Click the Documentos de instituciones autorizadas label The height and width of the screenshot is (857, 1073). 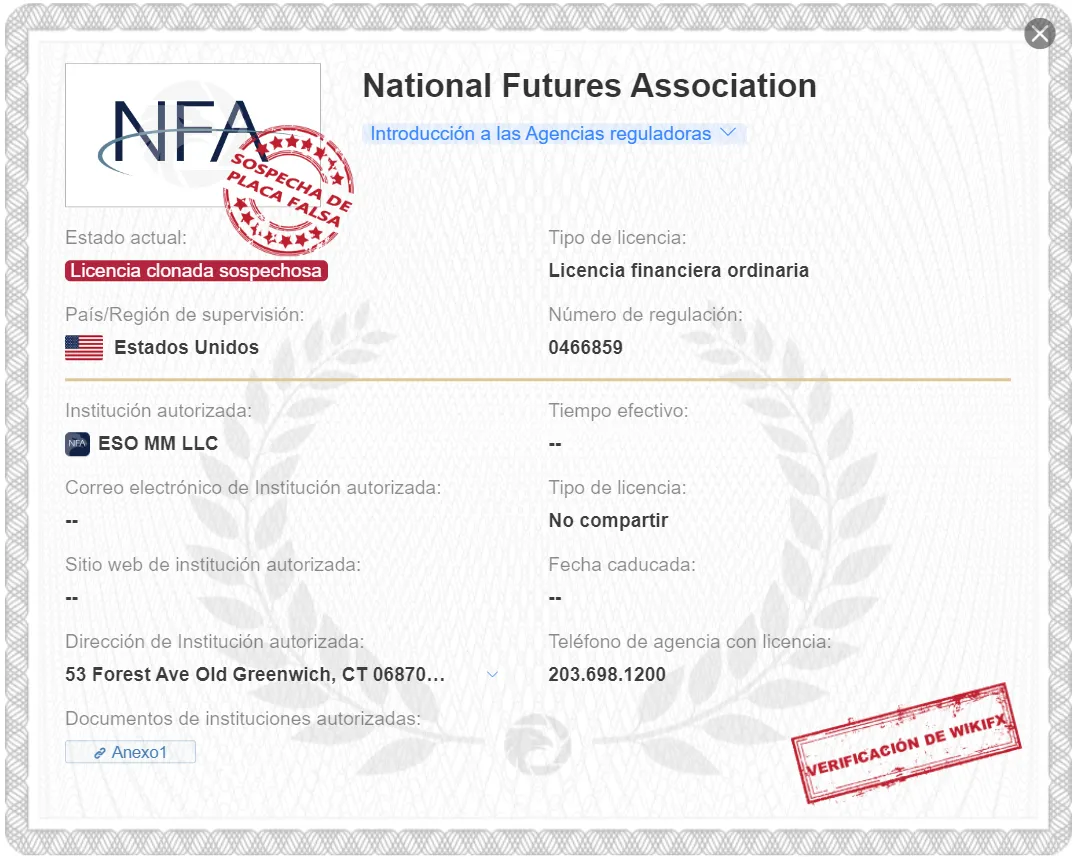(243, 719)
